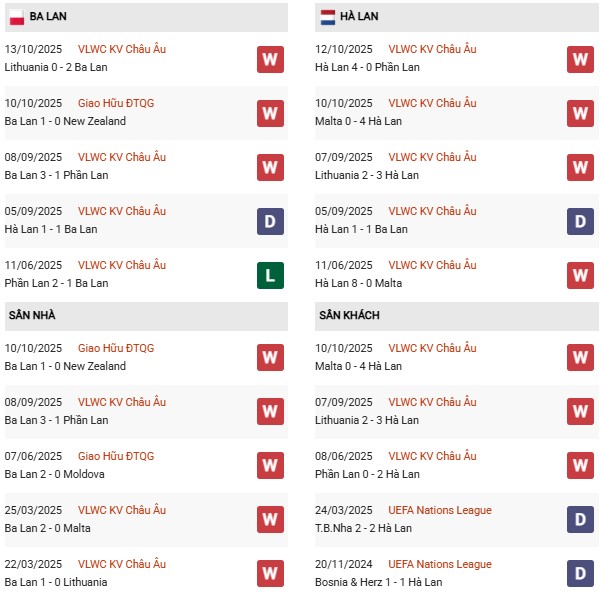
Task: Click the Lithuania 2 - 3 Hà Lan result under SÂN KHÁCH
Action: [x=367, y=420]
